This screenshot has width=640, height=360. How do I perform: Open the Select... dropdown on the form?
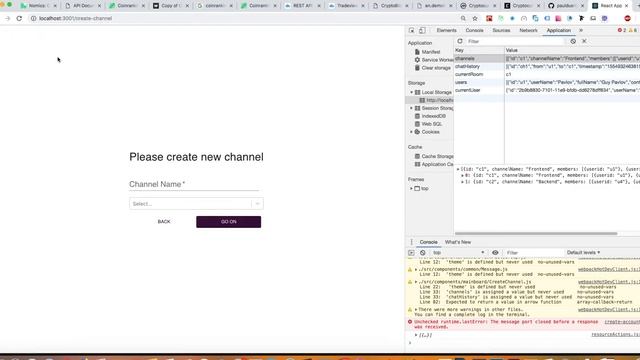coord(196,204)
